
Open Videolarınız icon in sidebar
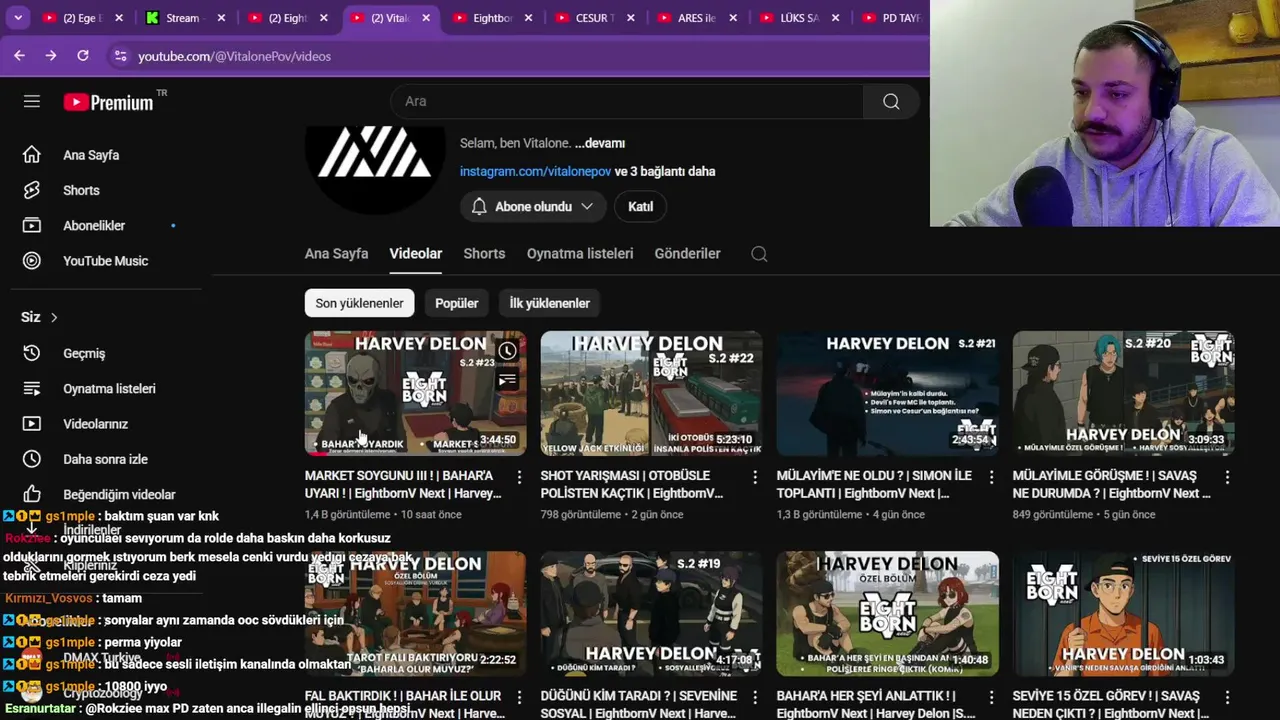click(x=32, y=424)
